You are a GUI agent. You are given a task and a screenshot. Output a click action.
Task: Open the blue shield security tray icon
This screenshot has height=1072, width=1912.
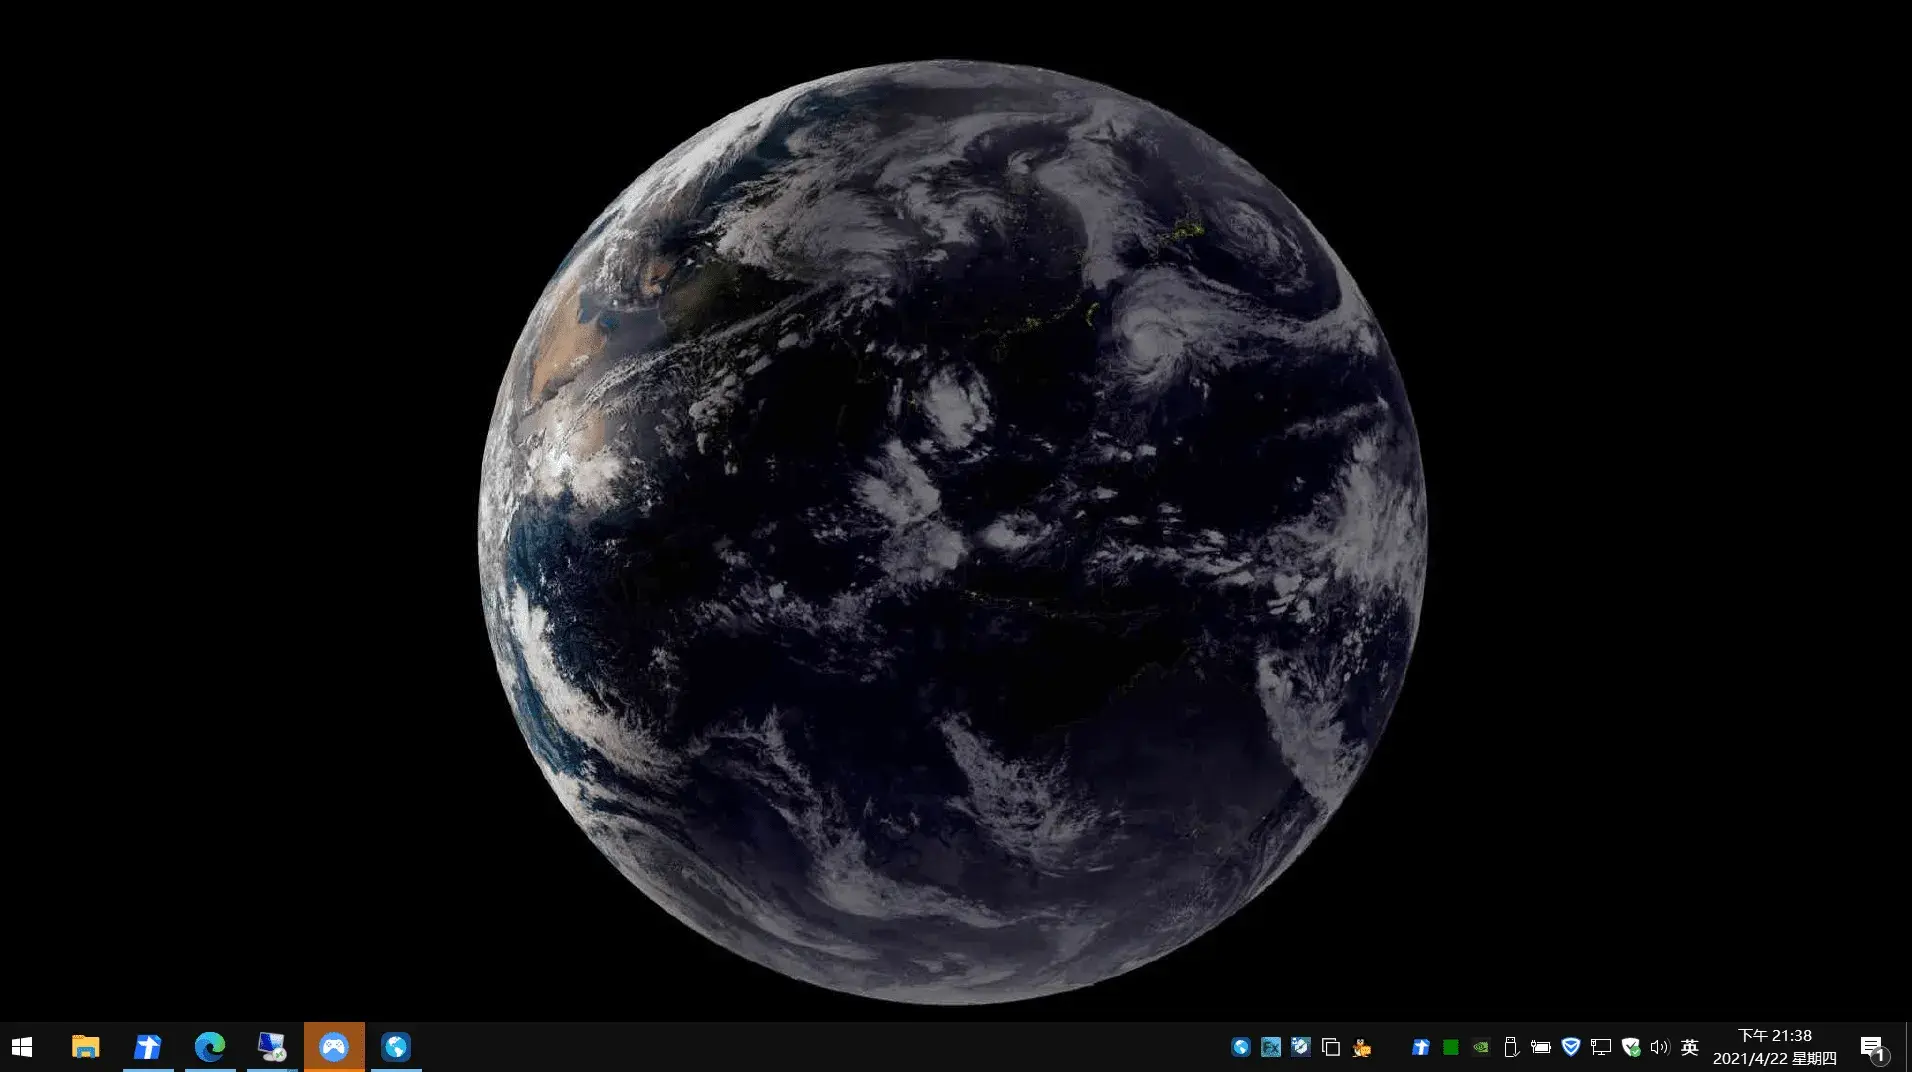point(1571,1047)
